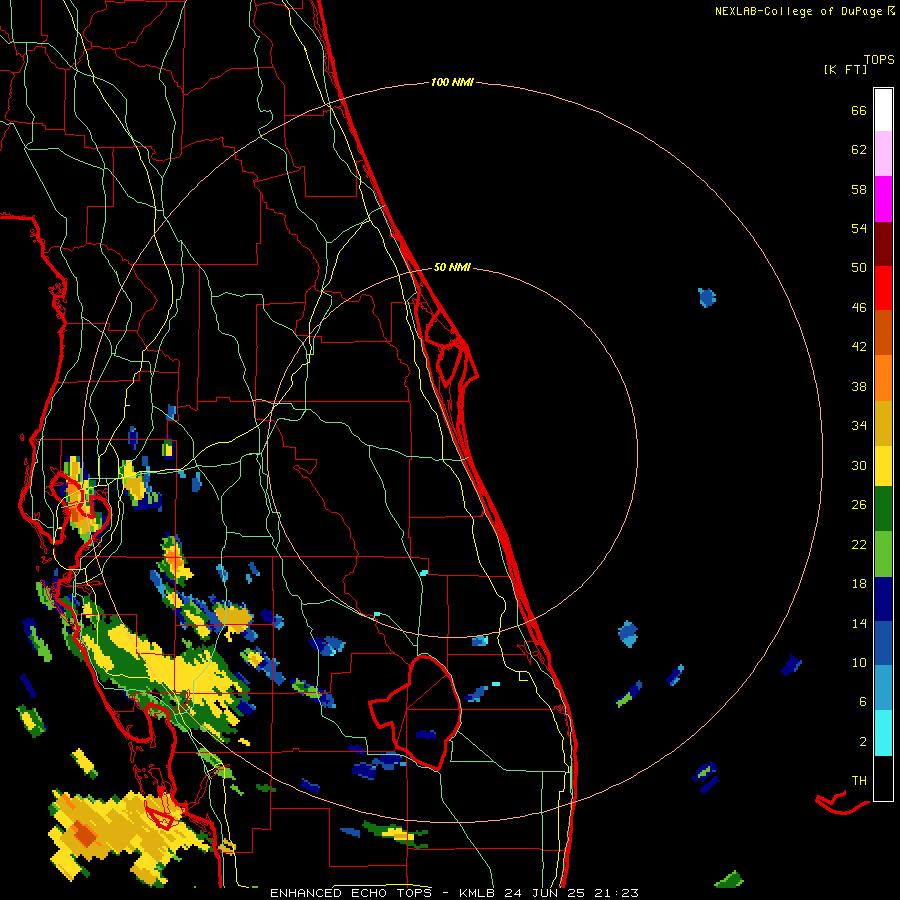The image size is (900, 900).
Task: Click the 22 value on the legend
Action: point(859,545)
